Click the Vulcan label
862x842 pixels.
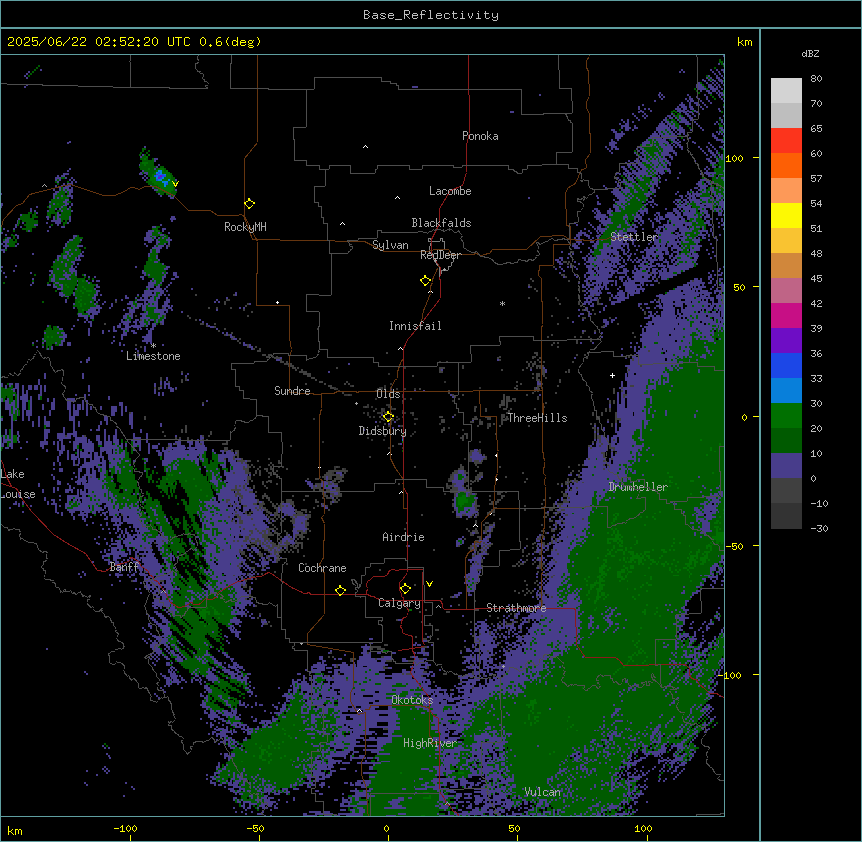coord(543,792)
